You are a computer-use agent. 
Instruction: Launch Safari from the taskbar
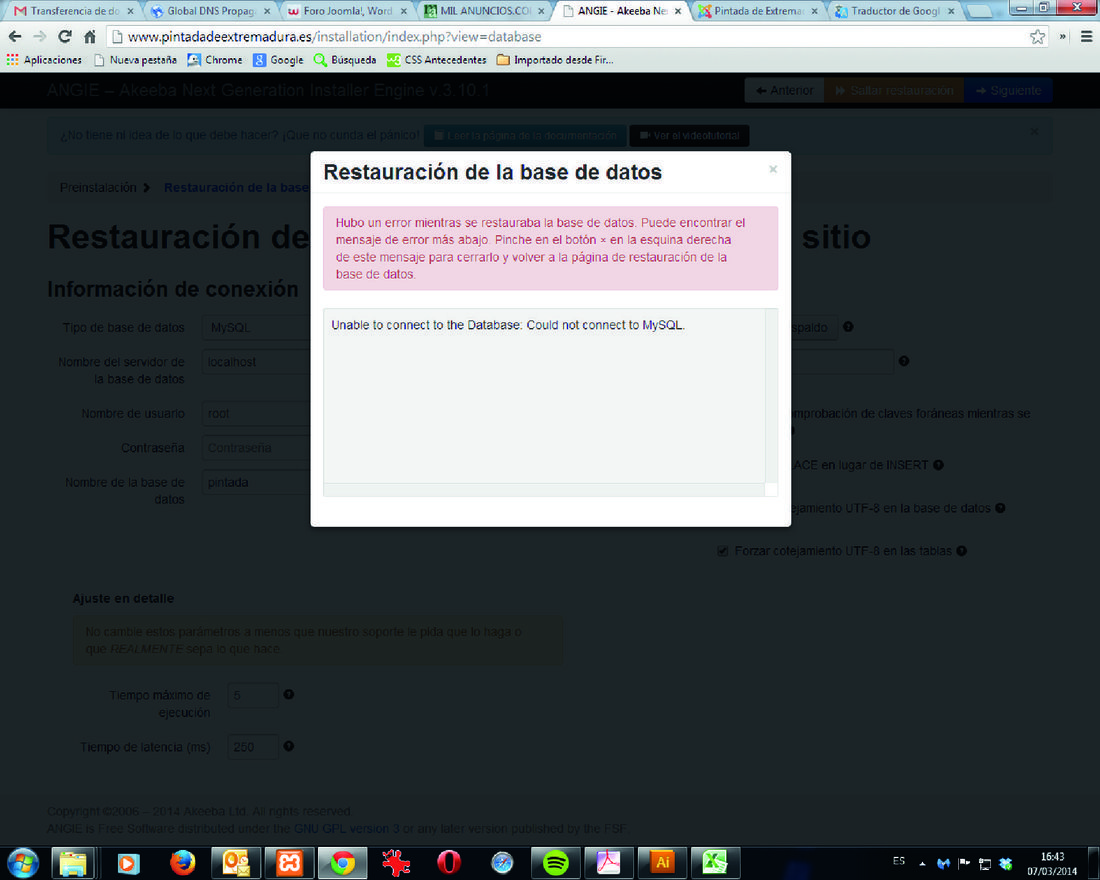502,863
